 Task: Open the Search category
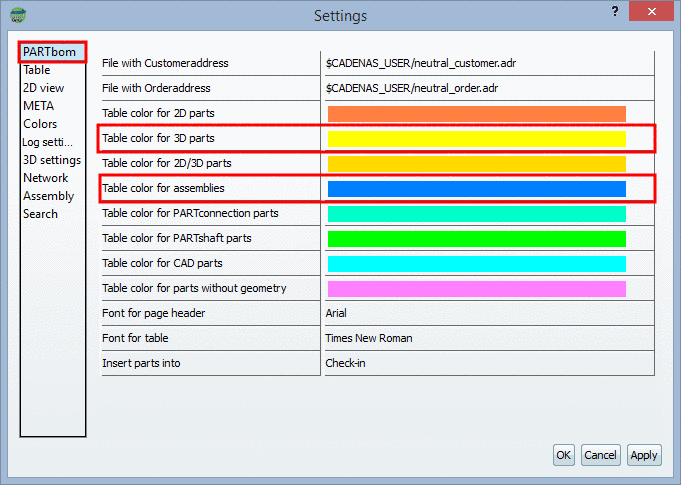pyautogui.click(x=41, y=214)
